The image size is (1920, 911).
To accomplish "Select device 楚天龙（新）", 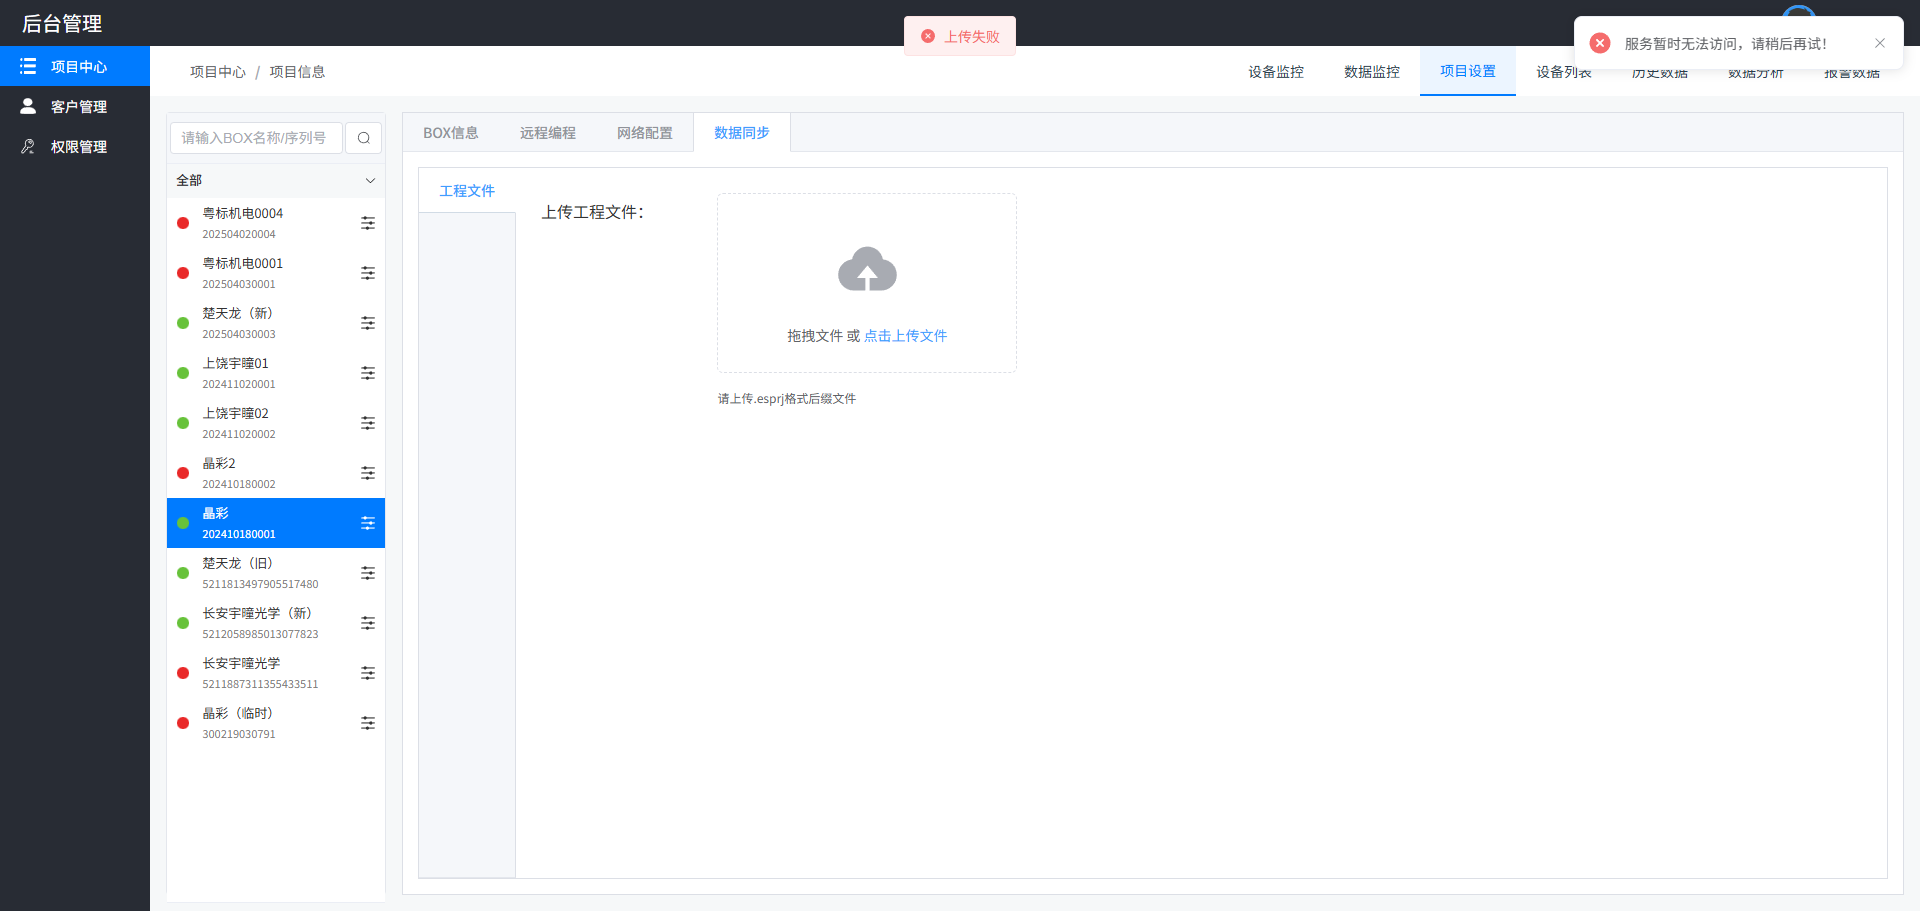I will 276,323.
